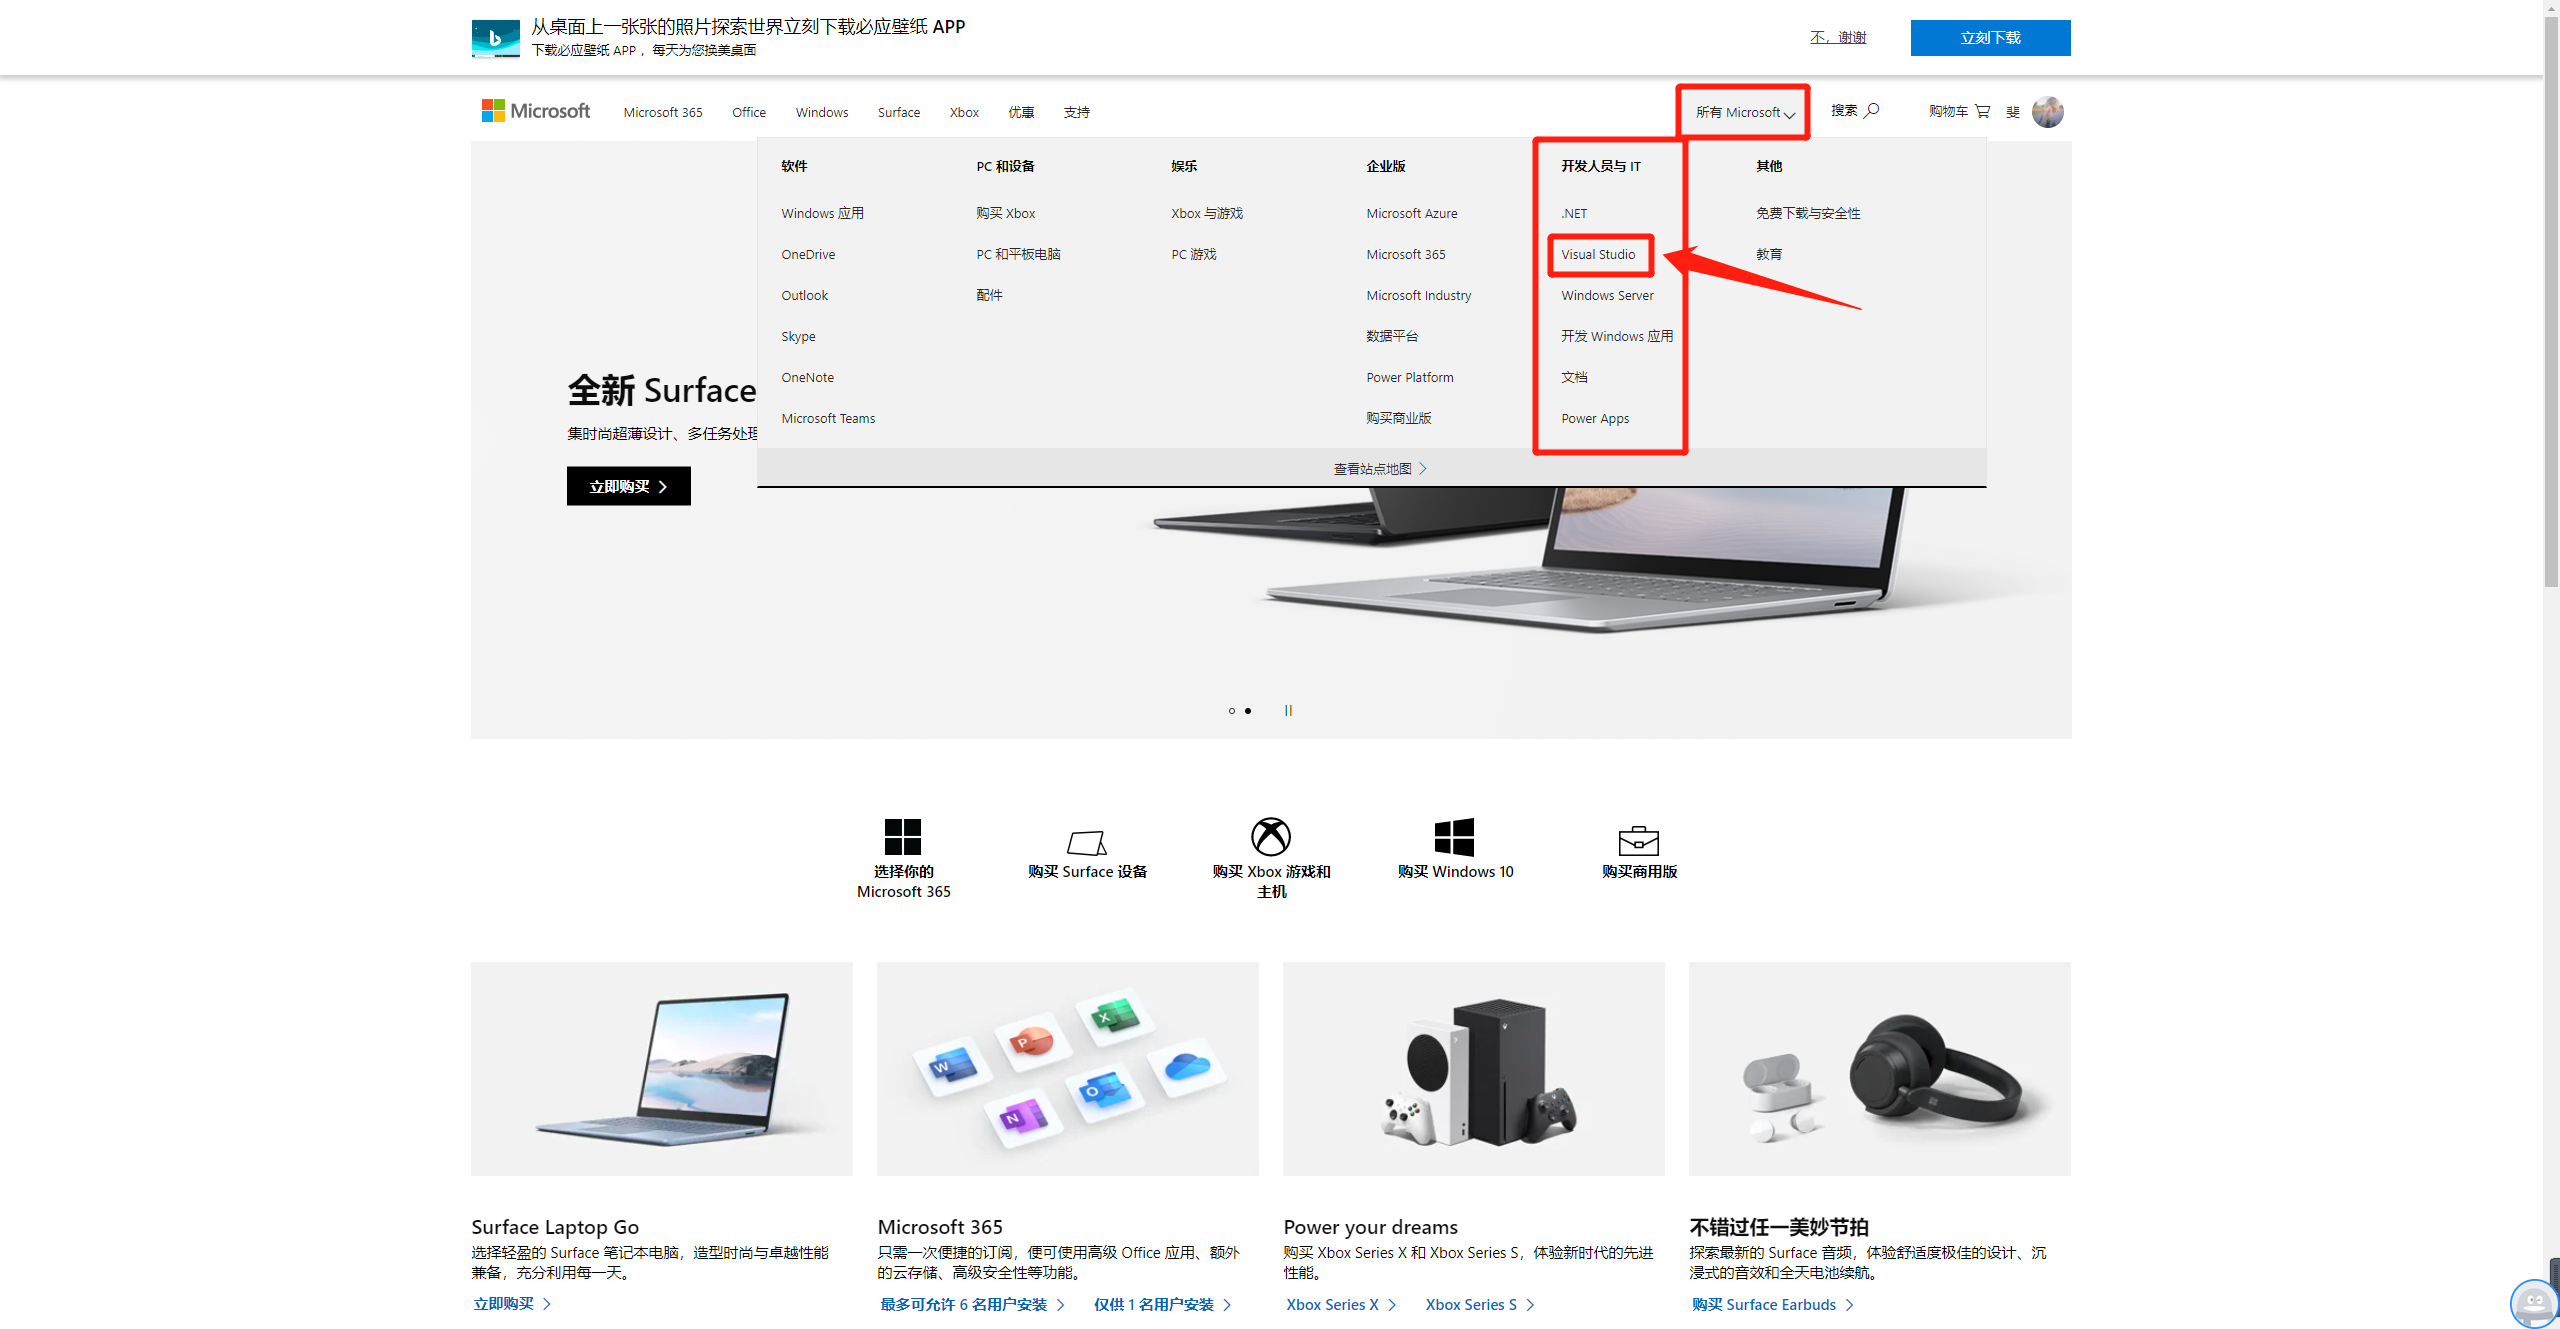Open Power Apps menu link

[x=1595, y=418]
